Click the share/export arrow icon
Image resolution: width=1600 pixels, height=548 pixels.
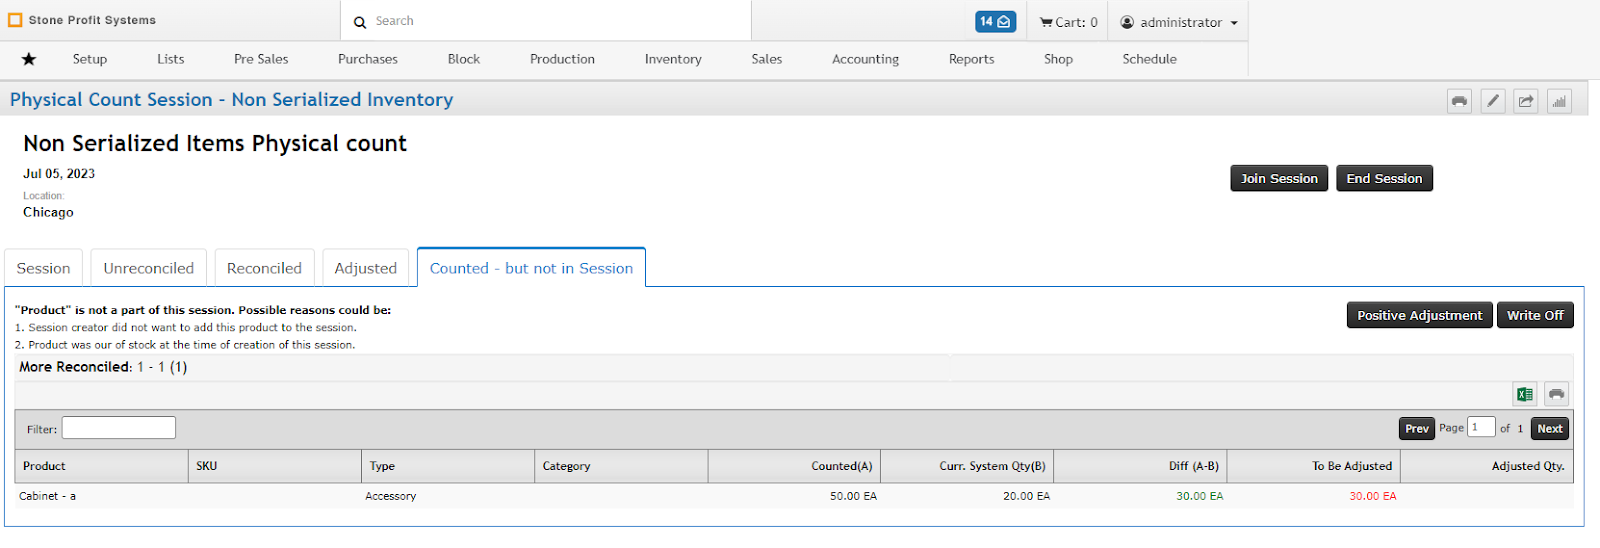1526,101
